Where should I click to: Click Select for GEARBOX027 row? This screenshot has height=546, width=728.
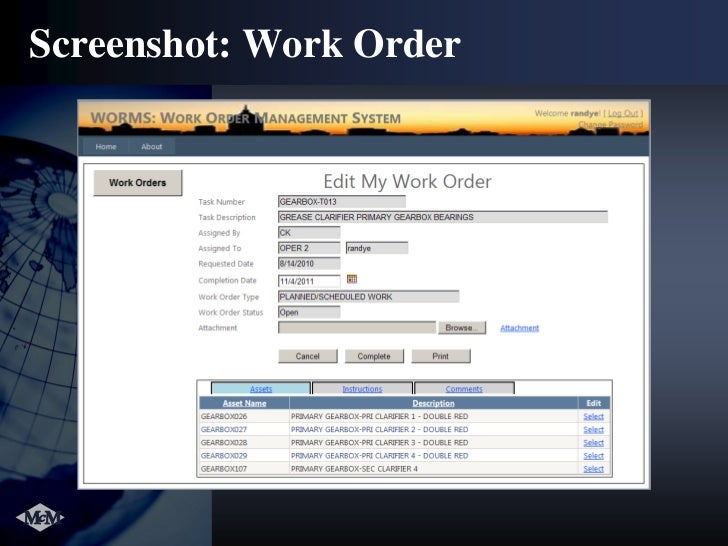tap(593, 429)
